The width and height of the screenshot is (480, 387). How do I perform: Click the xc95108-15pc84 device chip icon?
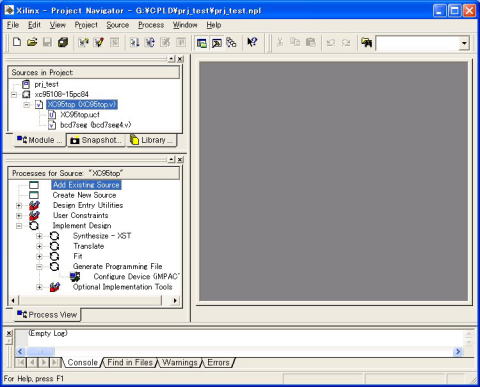[26, 94]
